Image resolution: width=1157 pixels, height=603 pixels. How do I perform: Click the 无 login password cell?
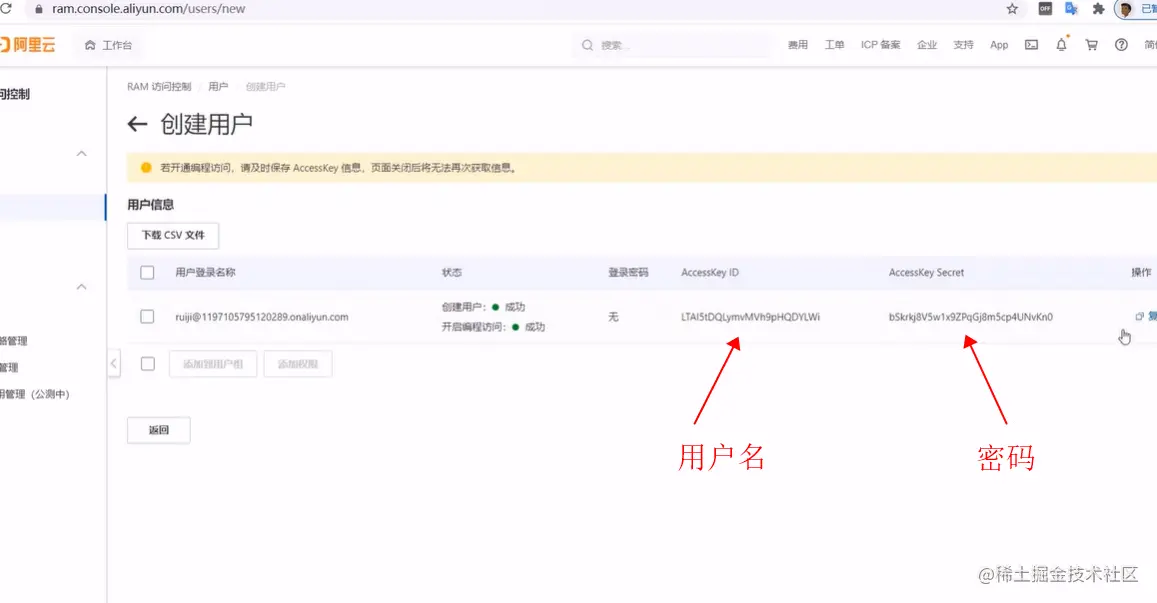tap(613, 317)
